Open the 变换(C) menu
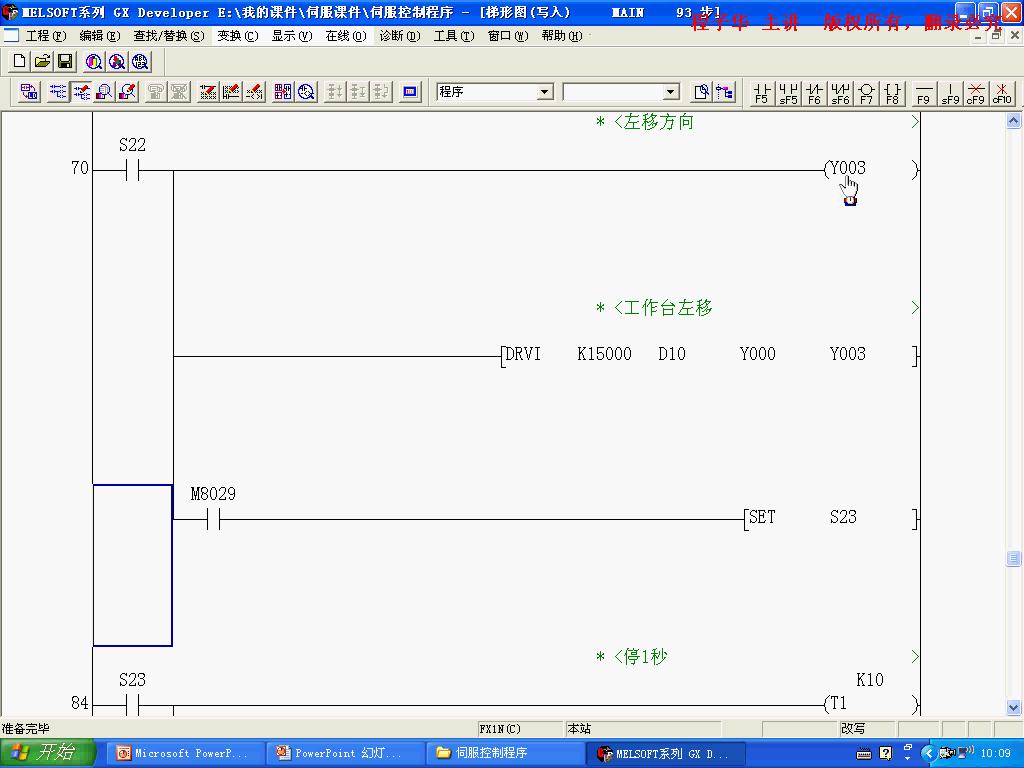 click(237, 36)
